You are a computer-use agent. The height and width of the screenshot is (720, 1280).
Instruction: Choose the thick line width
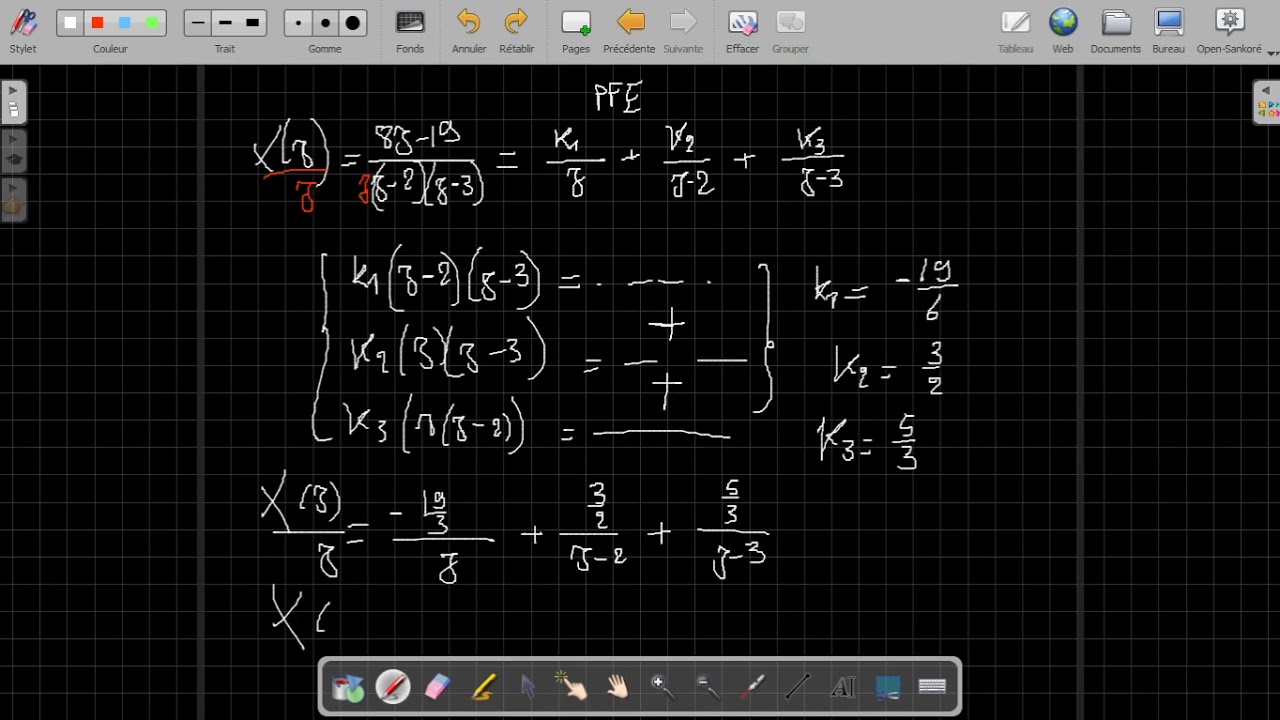(x=252, y=23)
